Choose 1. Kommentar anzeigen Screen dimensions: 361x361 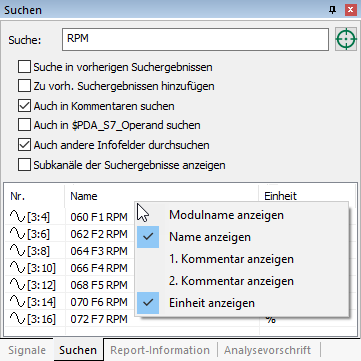tap(242, 259)
